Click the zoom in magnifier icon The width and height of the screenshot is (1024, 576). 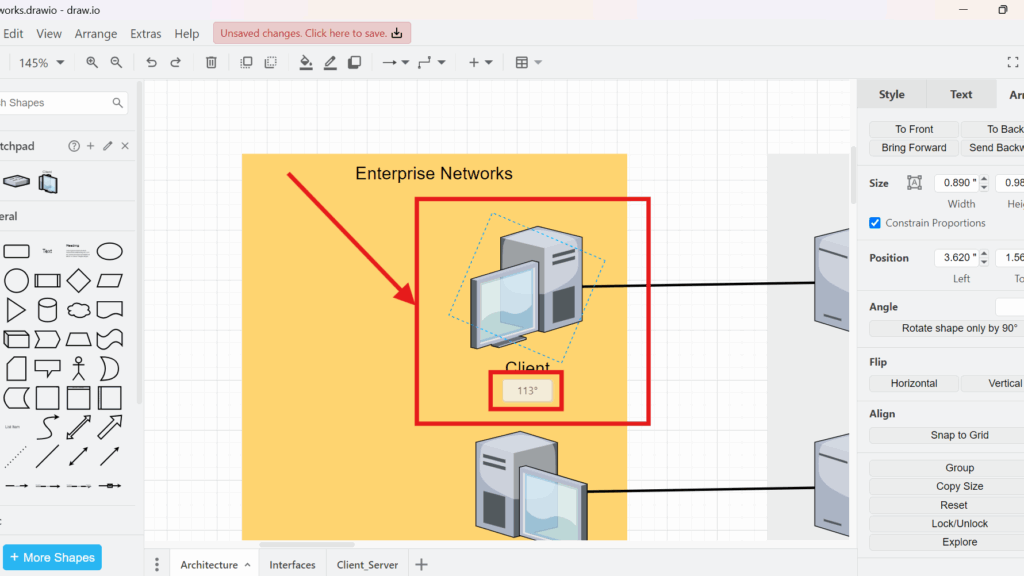(x=92, y=62)
